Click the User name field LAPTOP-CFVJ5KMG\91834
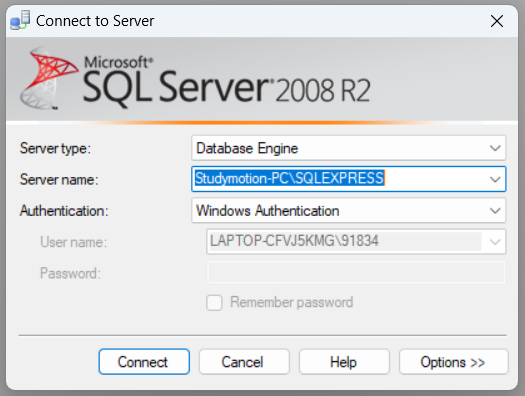Viewport: 525px width, 396px height. tap(356, 241)
